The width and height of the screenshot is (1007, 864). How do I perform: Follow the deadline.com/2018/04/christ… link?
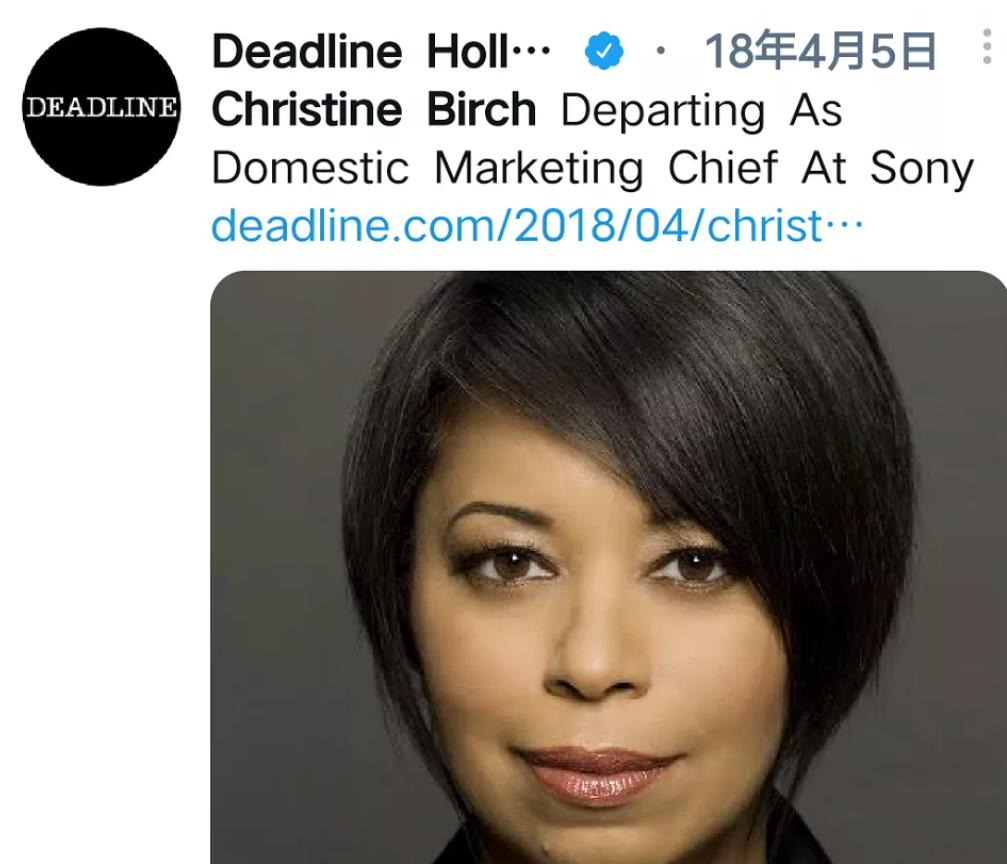pos(538,225)
